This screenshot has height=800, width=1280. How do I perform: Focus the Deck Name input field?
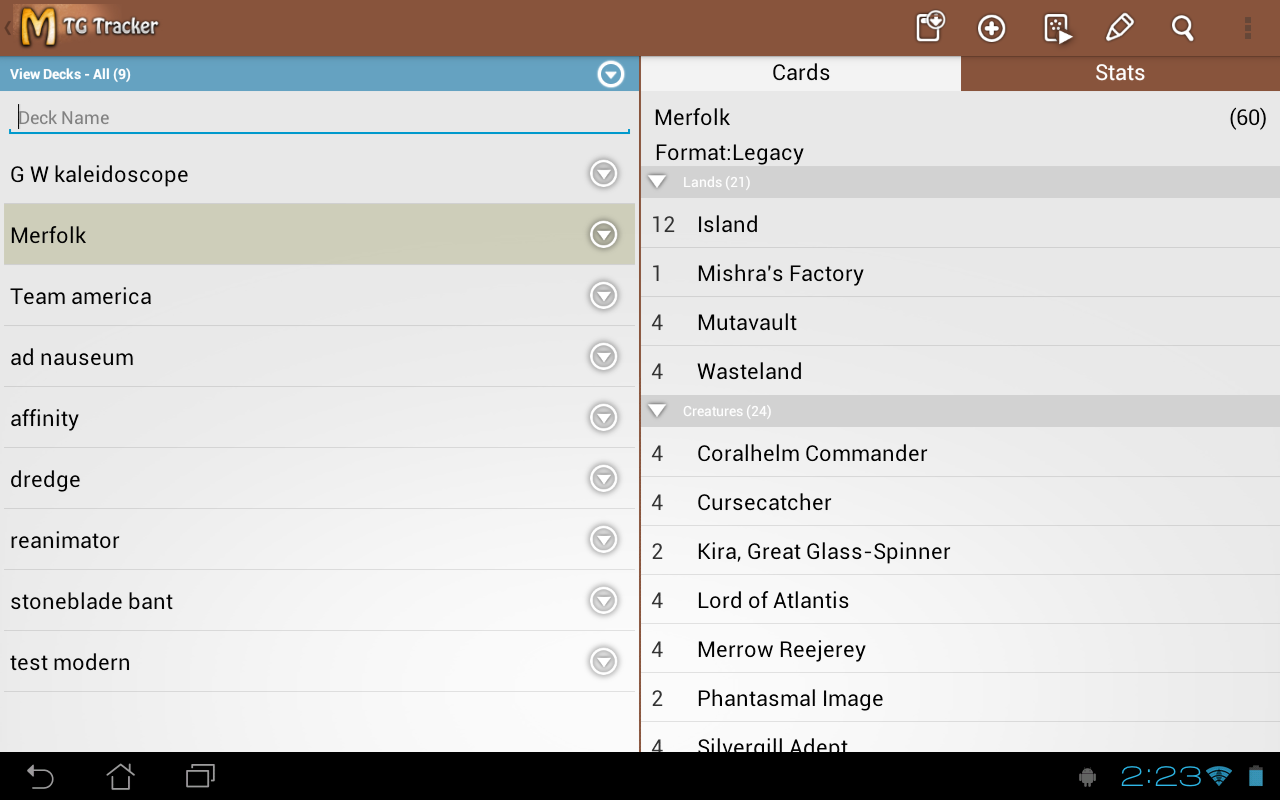[x=320, y=118]
